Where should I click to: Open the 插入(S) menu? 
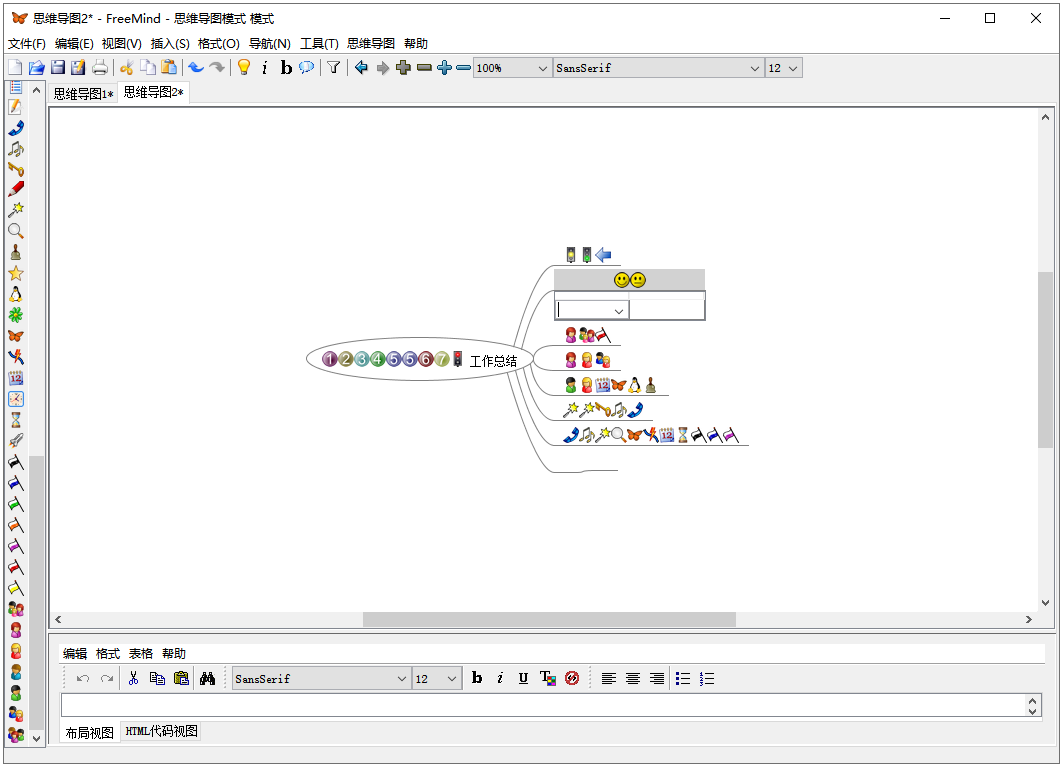click(169, 44)
